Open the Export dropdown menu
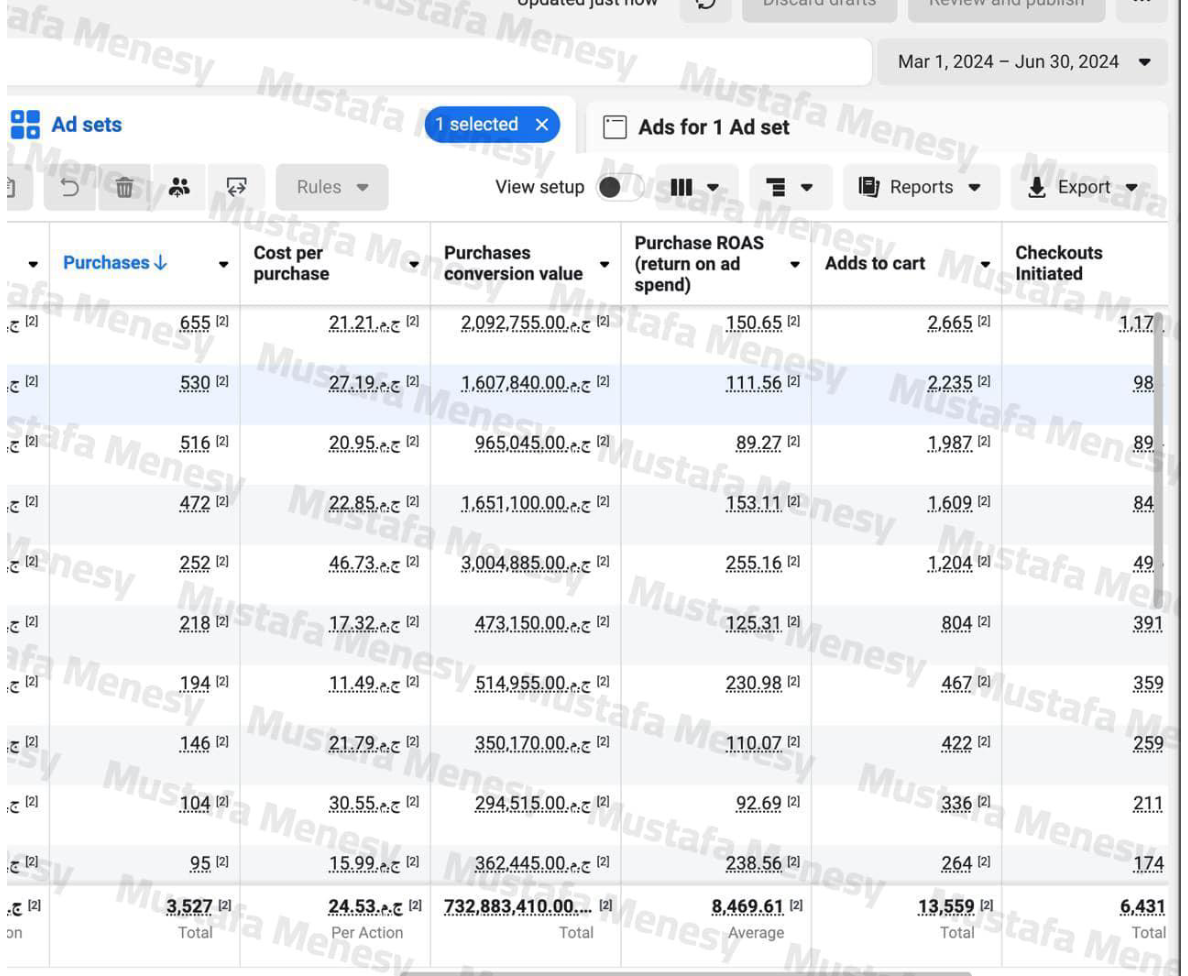The width and height of the screenshot is (1188, 976). point(1084,187)
